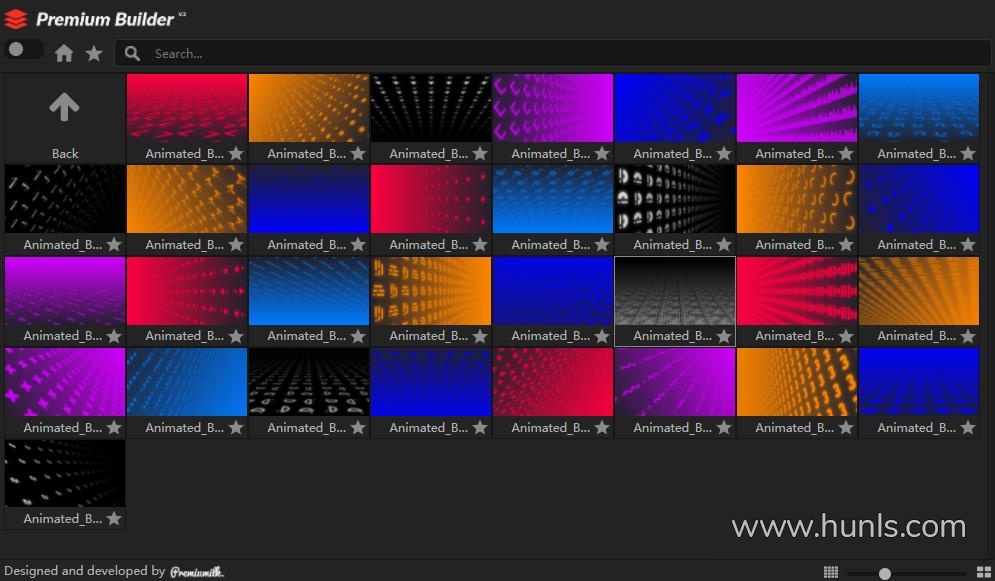Select the orange thumbnail with number 3s
995x581 pixels.
coord(796,382)
